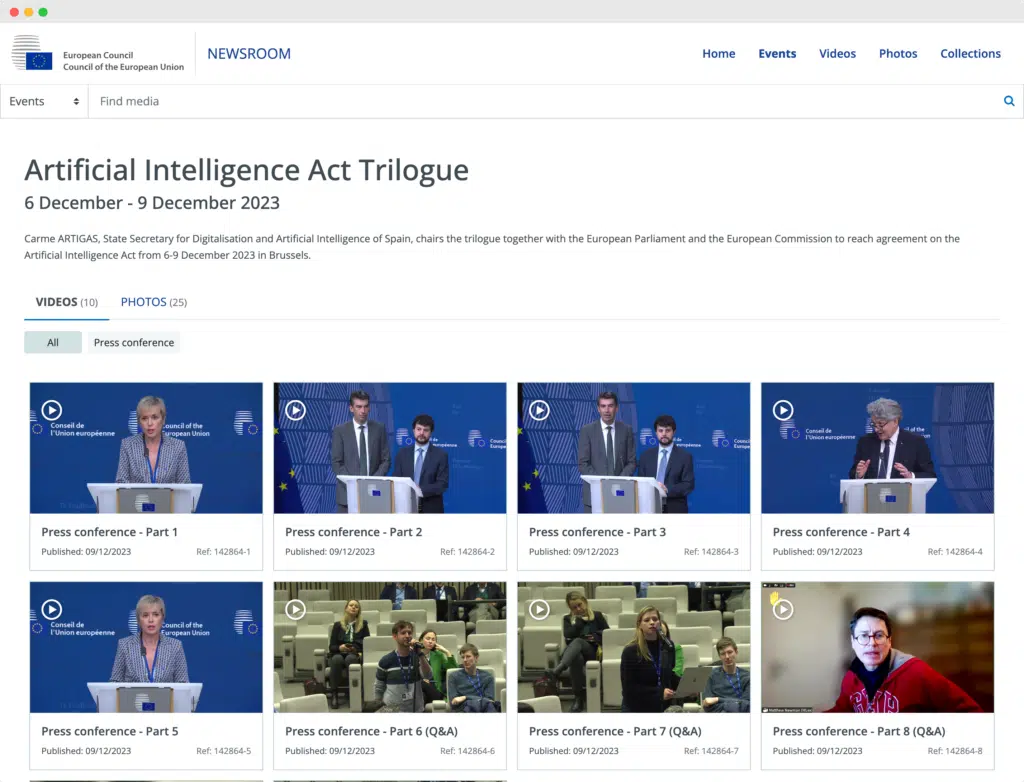Screen dimensions: 1024x782
Task: Open Press conference - Part 2 title
Action: click(353, 532)
